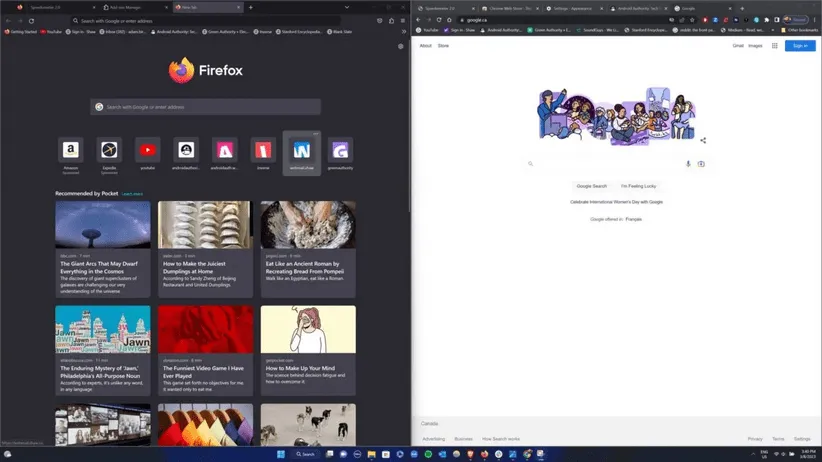Open Google apps grid
This screenshot has width=822, height=462.
click(775, 46)
